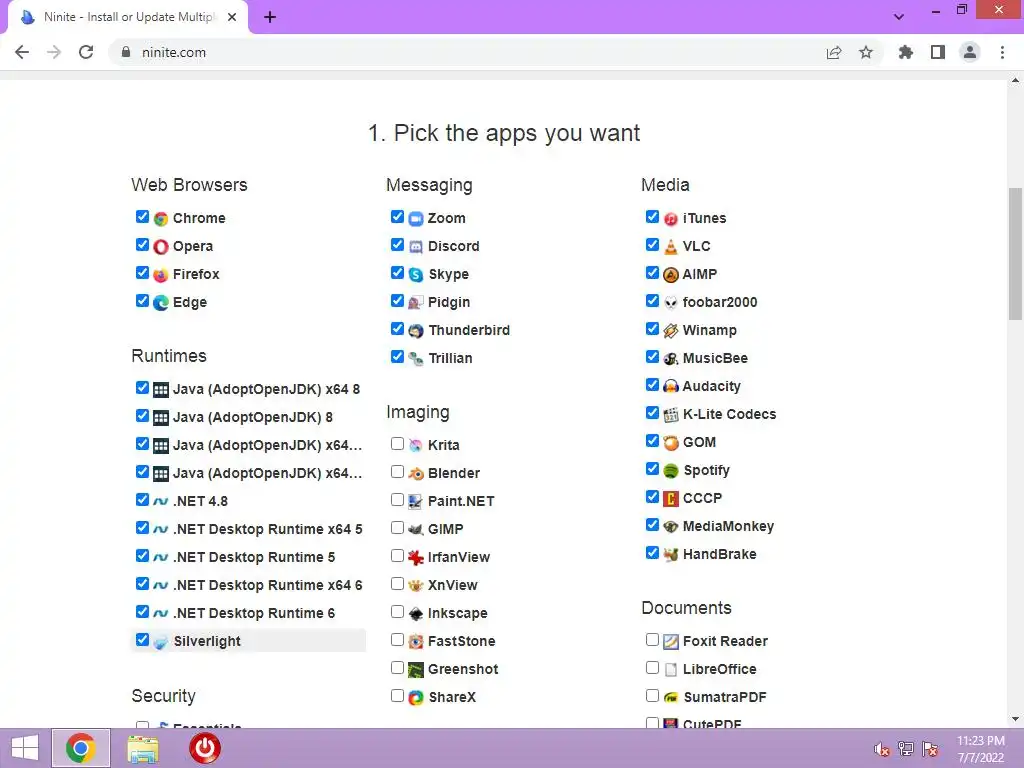
Task: Click the Inkscape app icon
Action: click(x=416, y=613)
